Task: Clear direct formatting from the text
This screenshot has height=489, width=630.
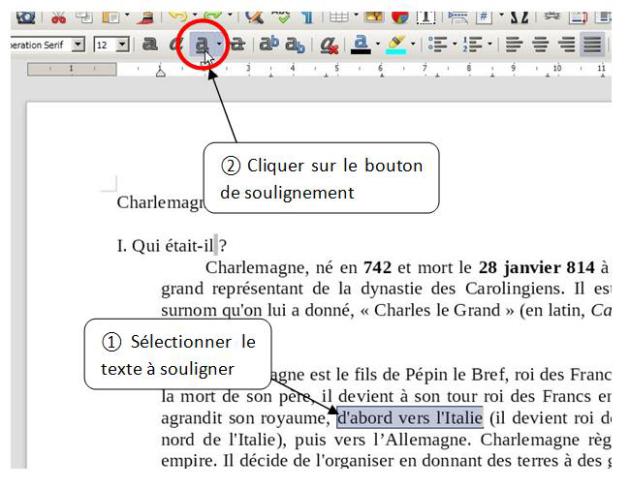Action: 327,46
